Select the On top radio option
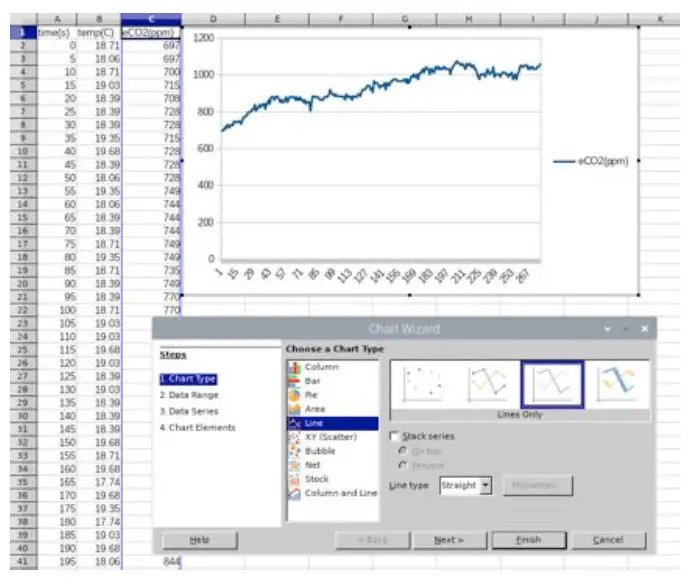 403,451
